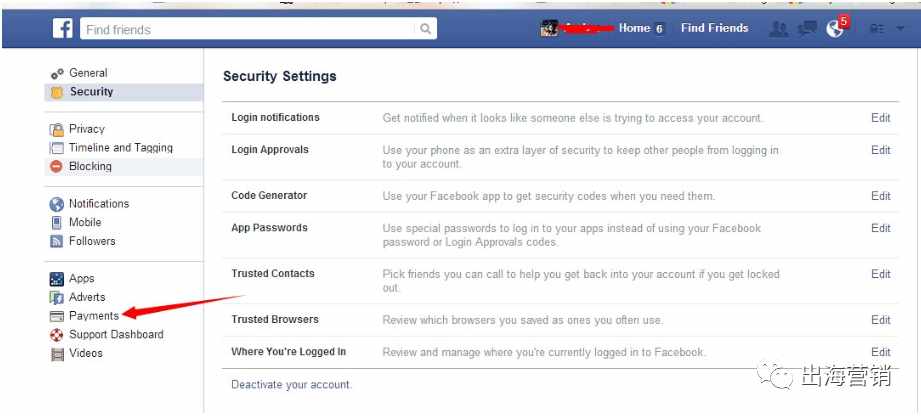Expand Where You're Logged In row
This screenshot has width=921, height=416.
coord(560,352)
